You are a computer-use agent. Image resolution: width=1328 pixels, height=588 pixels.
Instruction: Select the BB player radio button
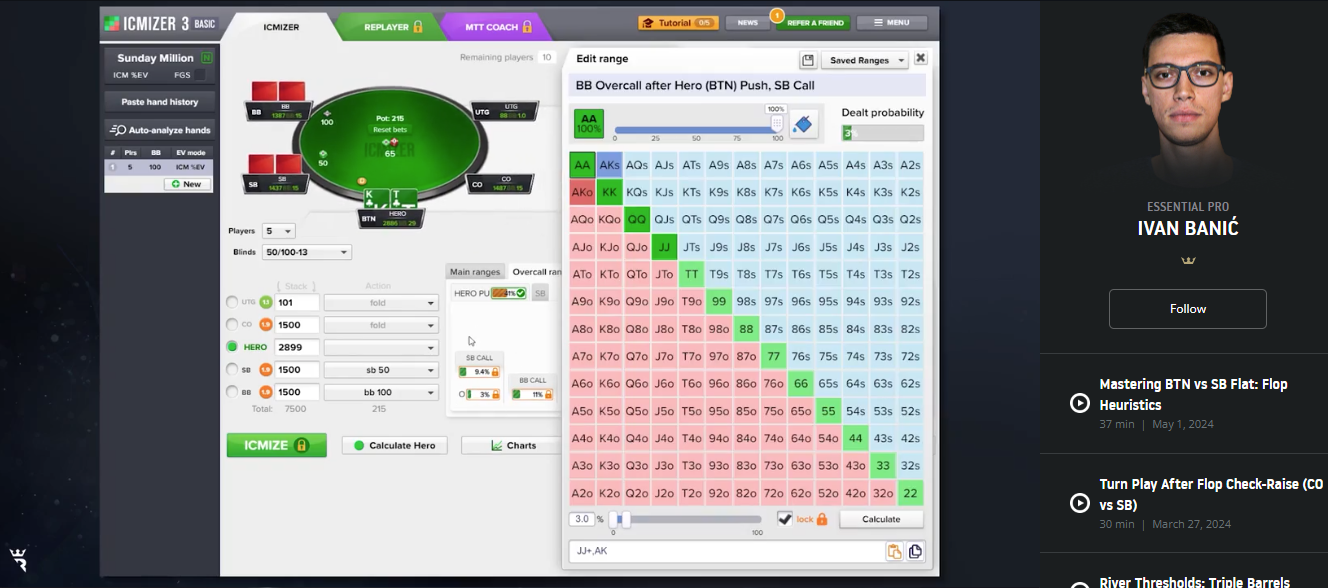point(233,393)
